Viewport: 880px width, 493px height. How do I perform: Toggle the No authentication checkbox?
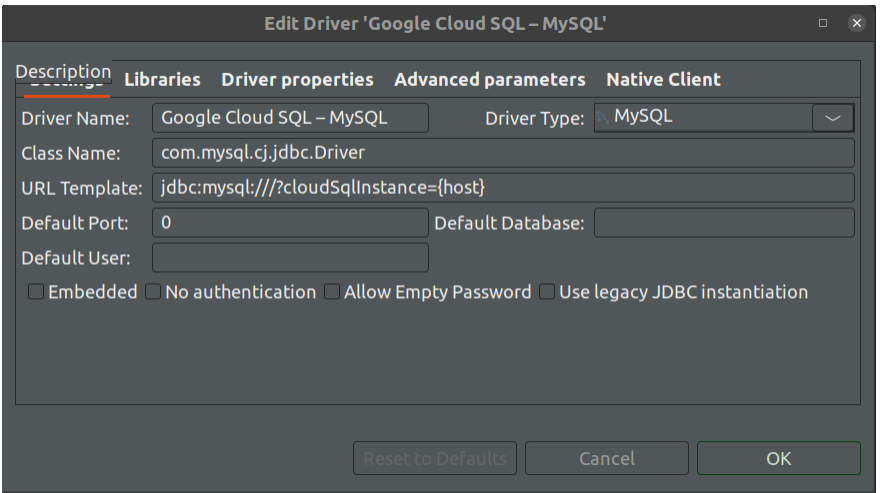coord(153,292)
